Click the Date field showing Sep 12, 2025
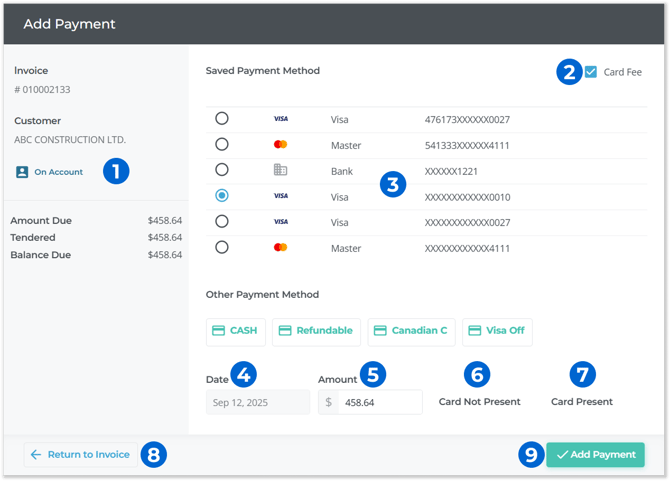Viewport: 670px width, 481px height. coord(258,402)
